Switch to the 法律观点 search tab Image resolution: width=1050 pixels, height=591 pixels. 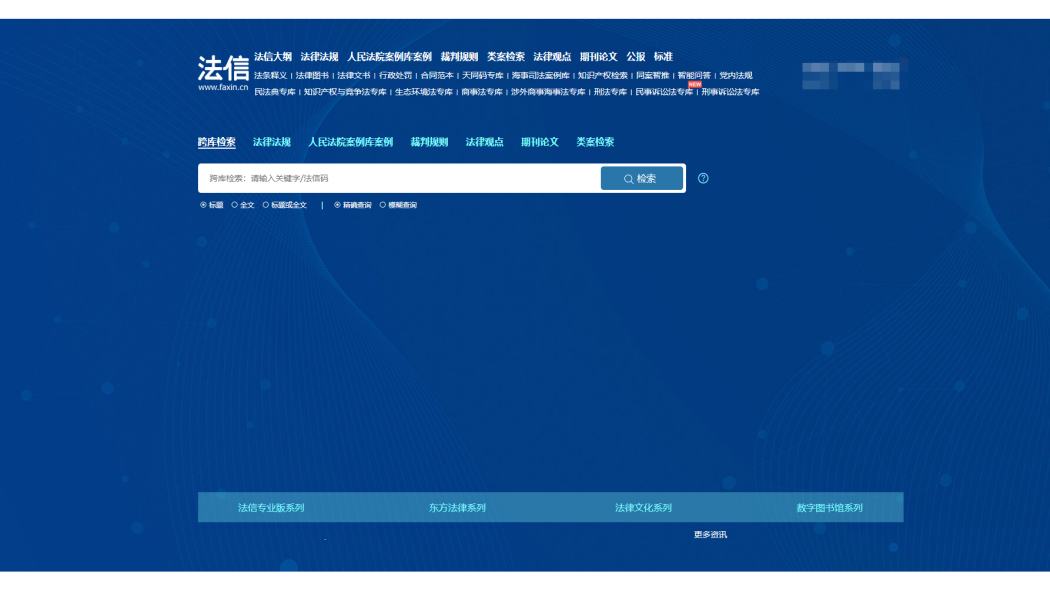[x=484, y=142]
